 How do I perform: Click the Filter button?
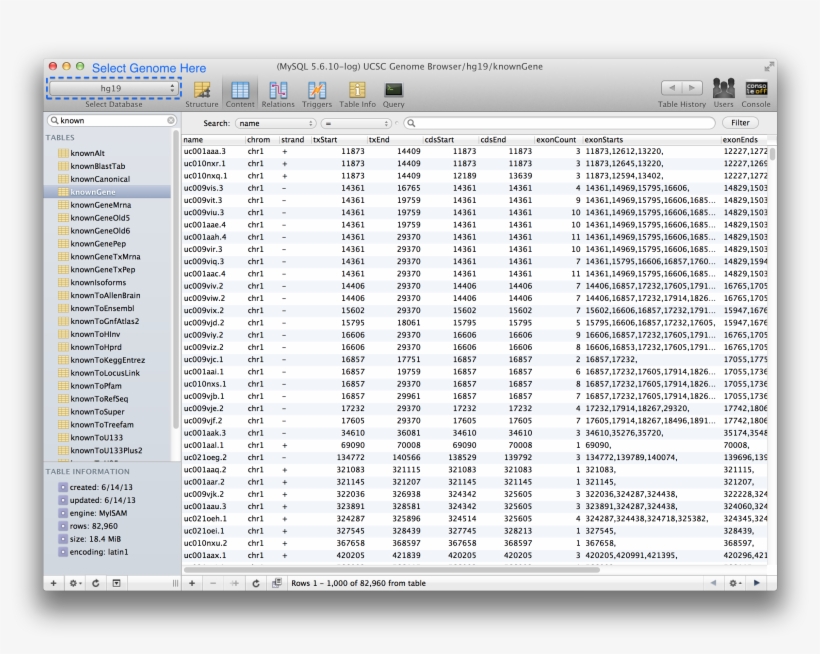tap(740, 123)
